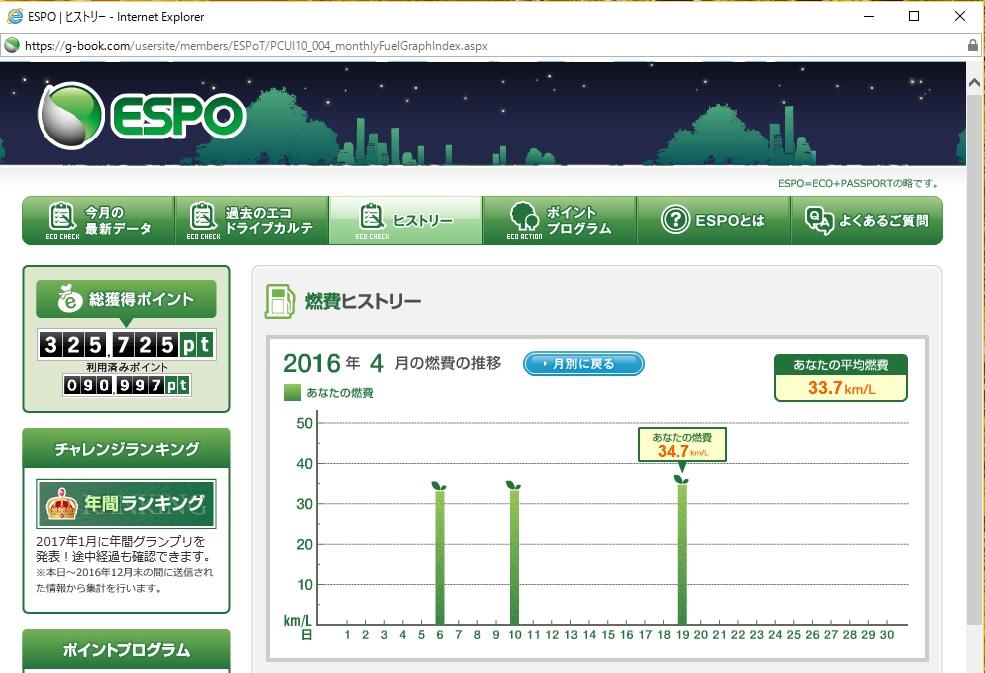Click the 利用済みポイント label

coord(126,367)
